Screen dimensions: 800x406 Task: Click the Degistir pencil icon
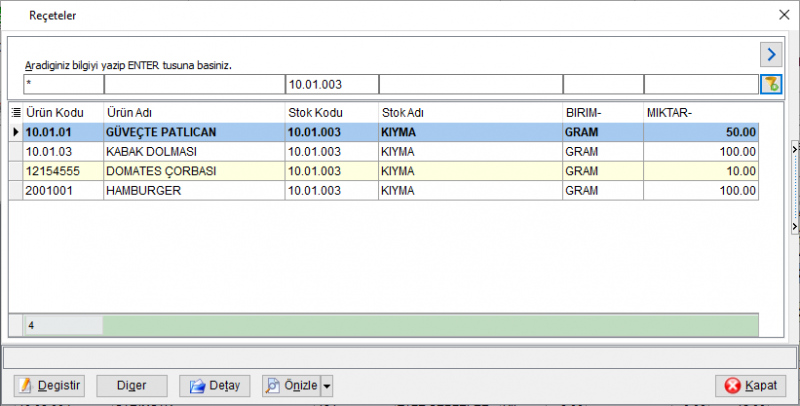click(25, 386)
